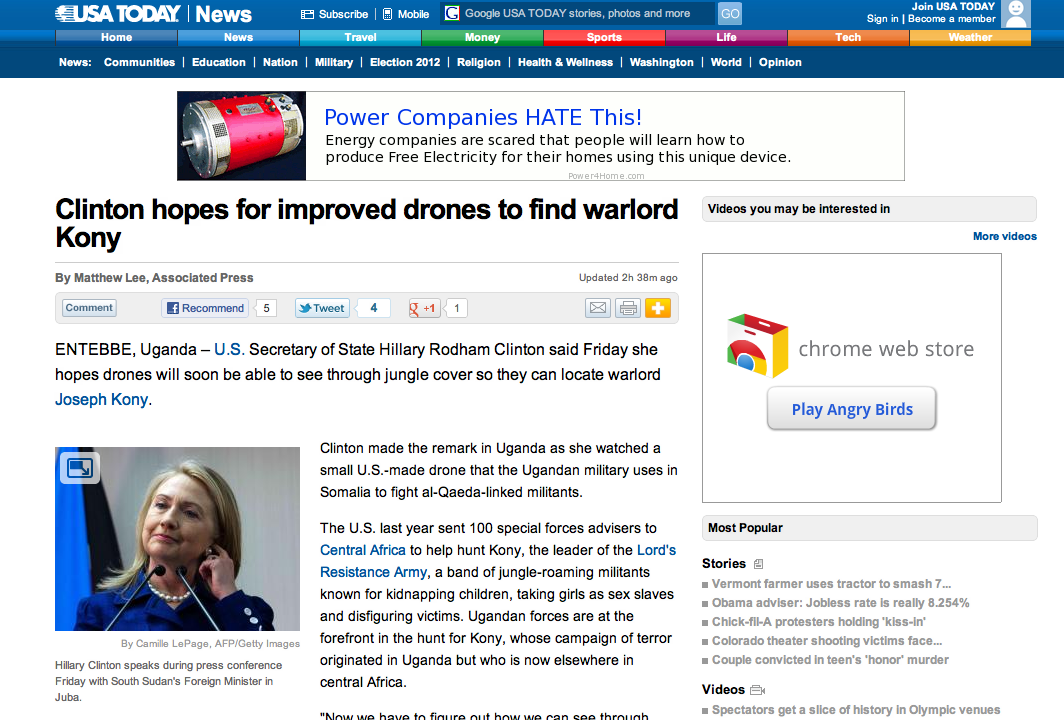Click the Google icon in search box
The height and width of the screenshot is (720, 1064).
click(x=452, y=13)
